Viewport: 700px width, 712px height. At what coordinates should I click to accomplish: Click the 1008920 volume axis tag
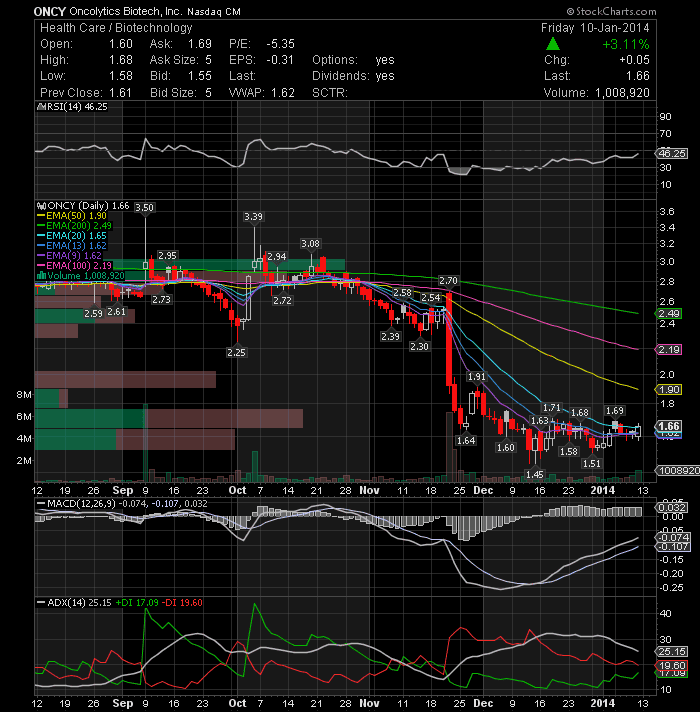coord(678,470)
